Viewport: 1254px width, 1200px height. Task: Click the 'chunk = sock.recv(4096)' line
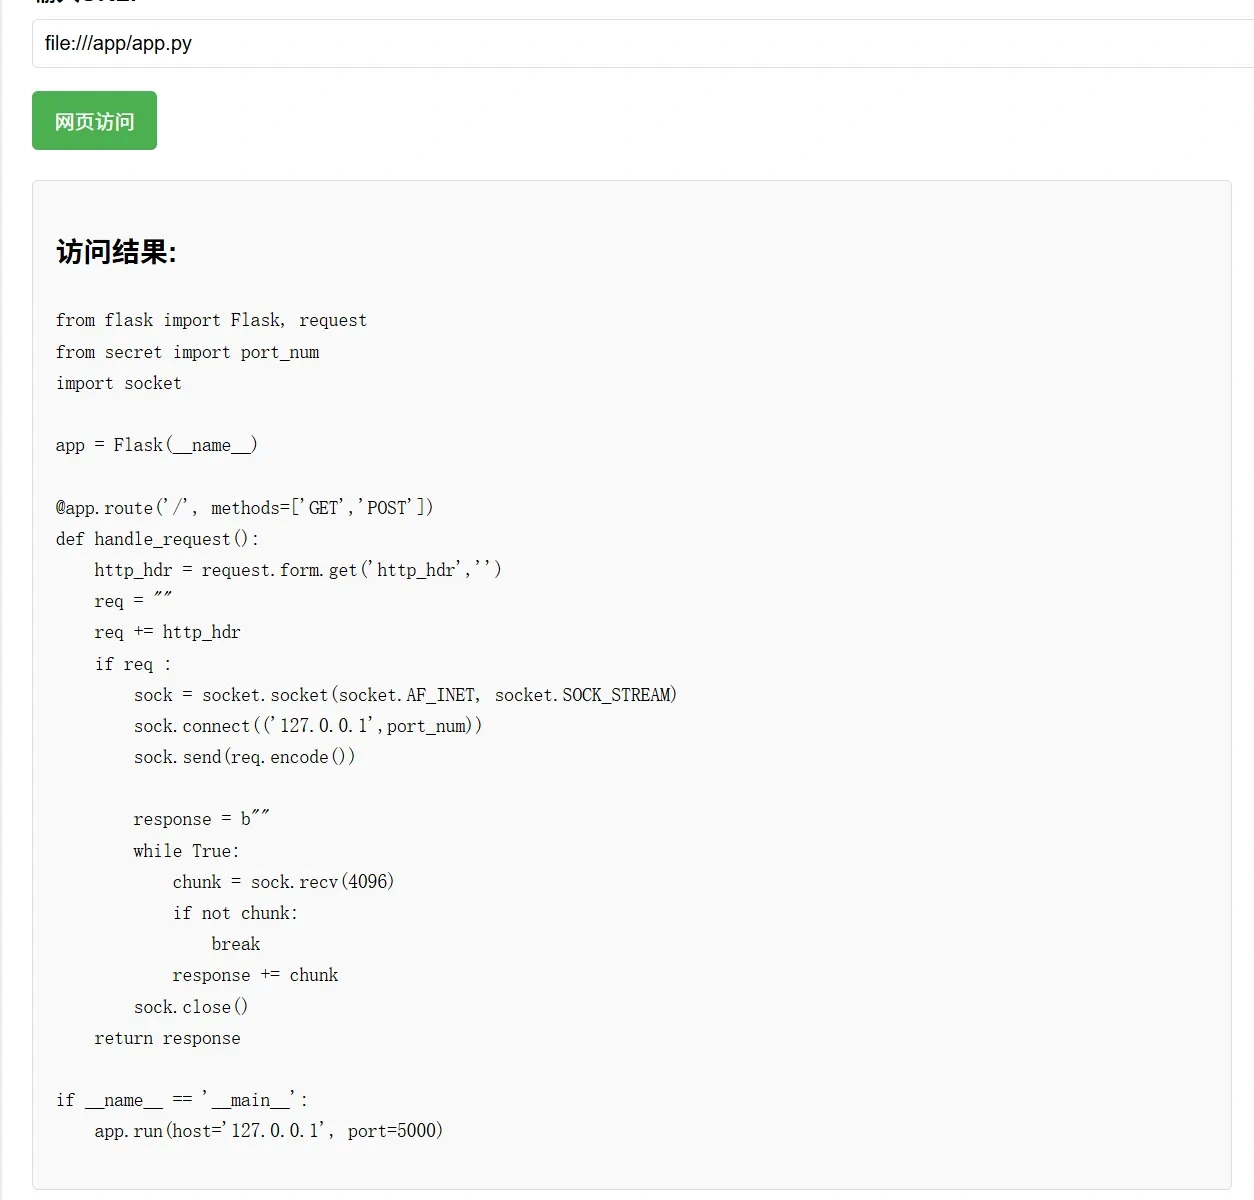pos(283,882)
